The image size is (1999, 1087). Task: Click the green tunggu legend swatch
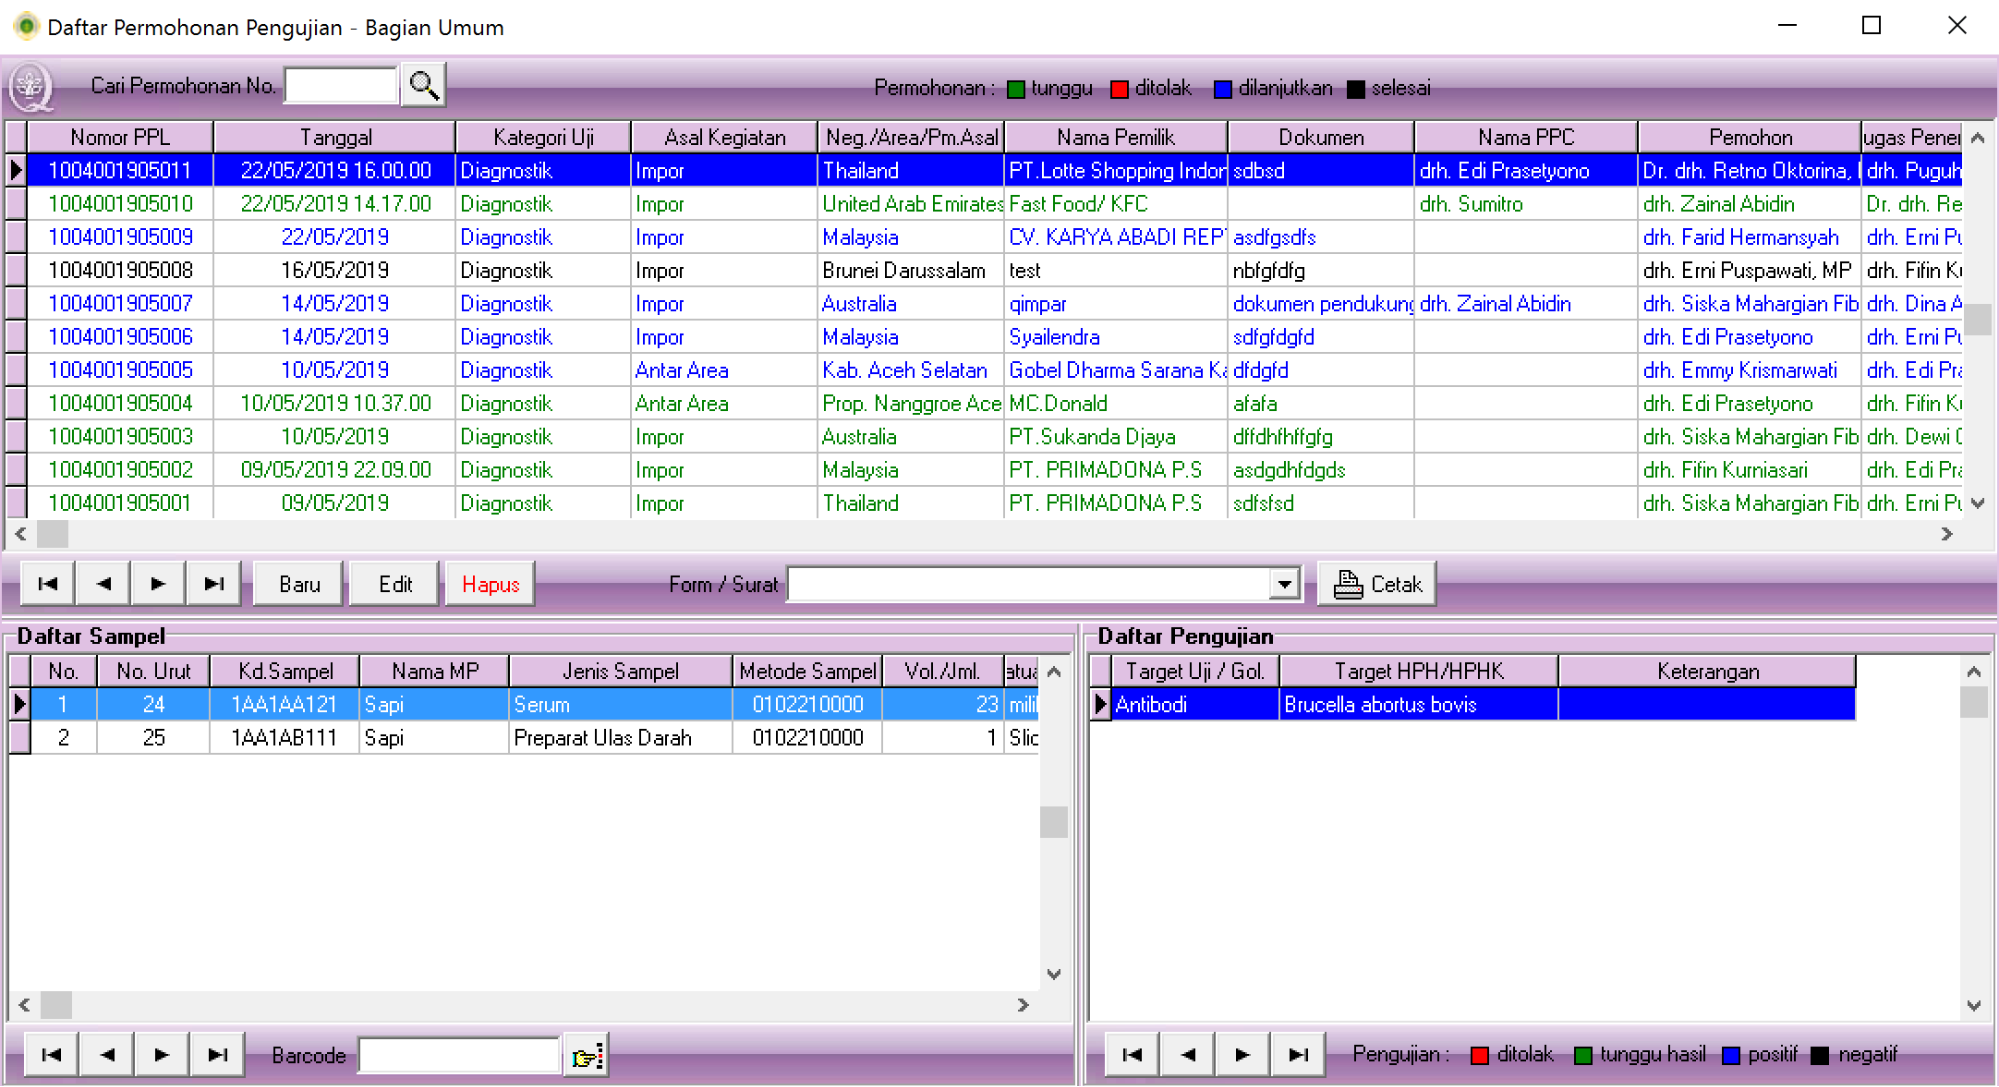point(1016,89)
